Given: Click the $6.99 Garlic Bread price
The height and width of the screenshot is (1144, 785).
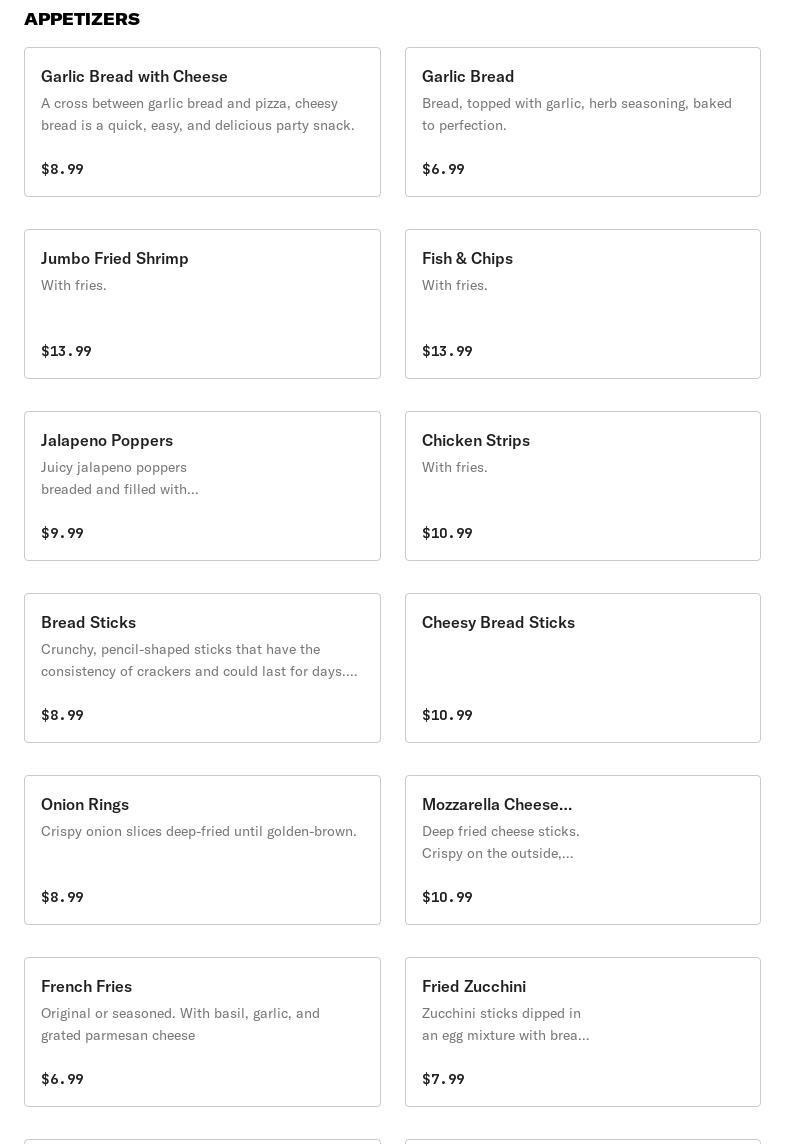Looking at the screenshot, I should pyautogui.click(x=443, y=169).
